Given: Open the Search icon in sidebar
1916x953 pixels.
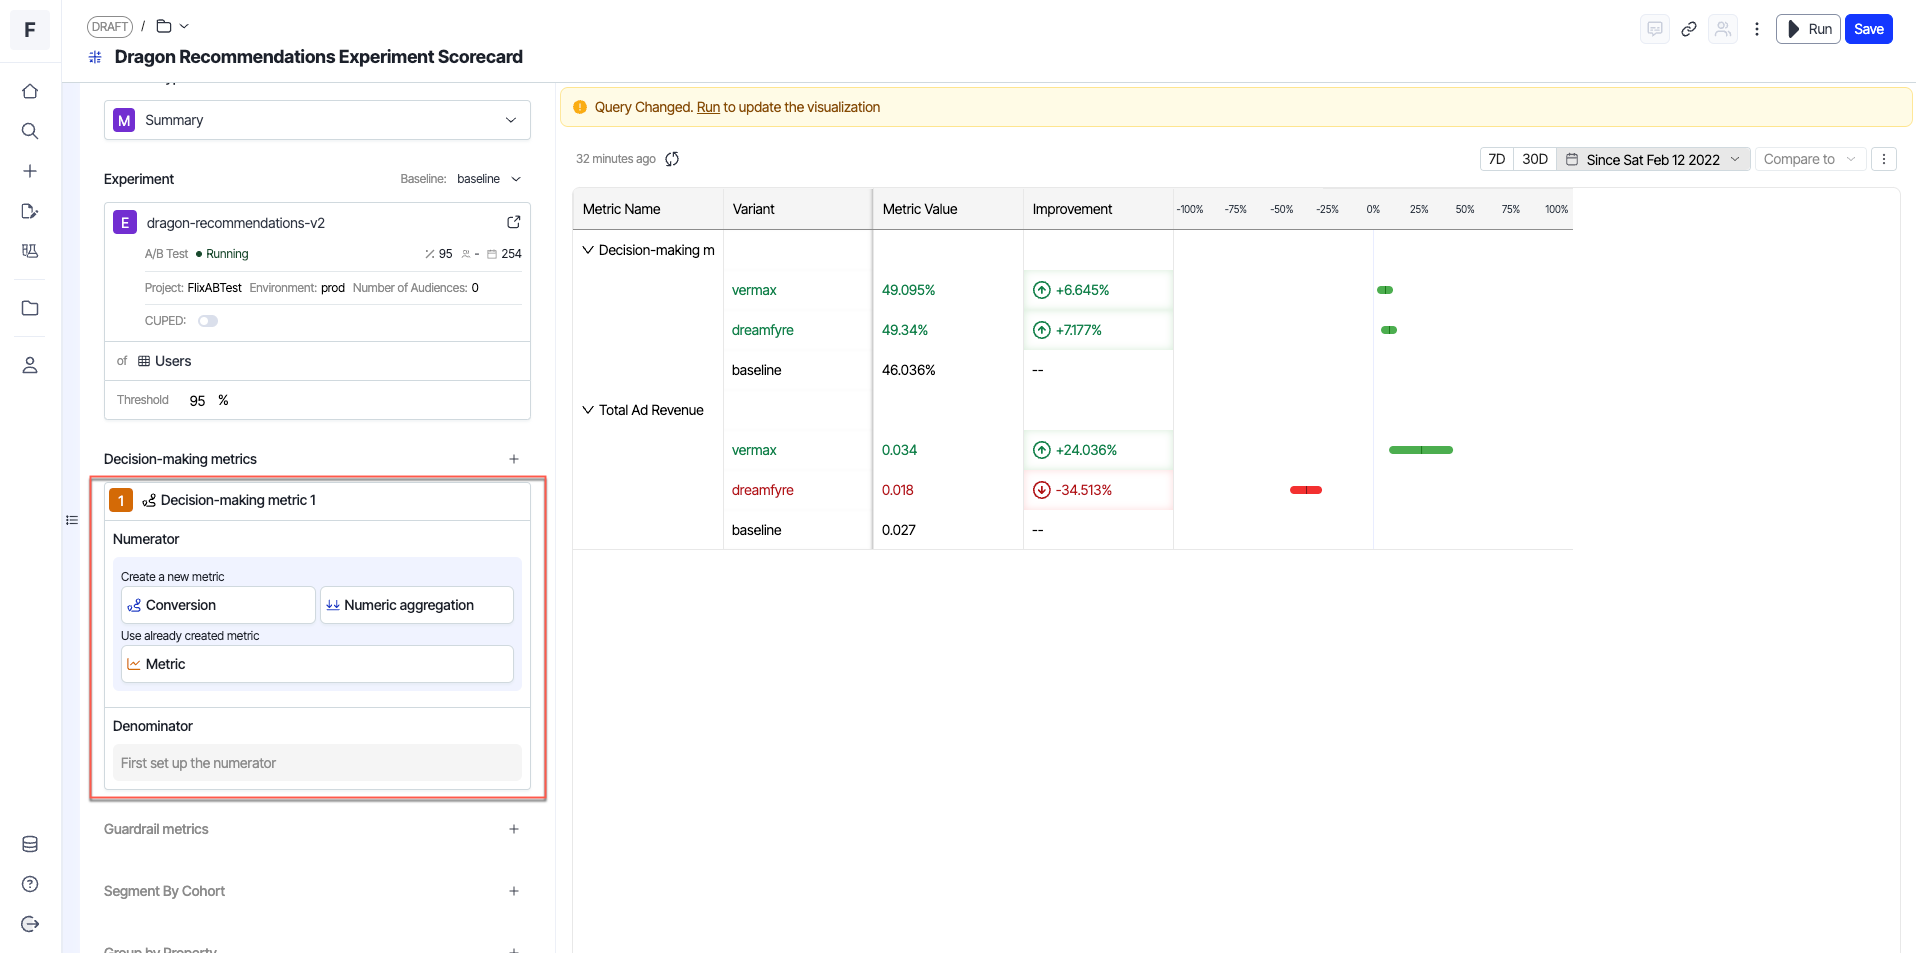Looking at the screenshot, I should [30, 131].
